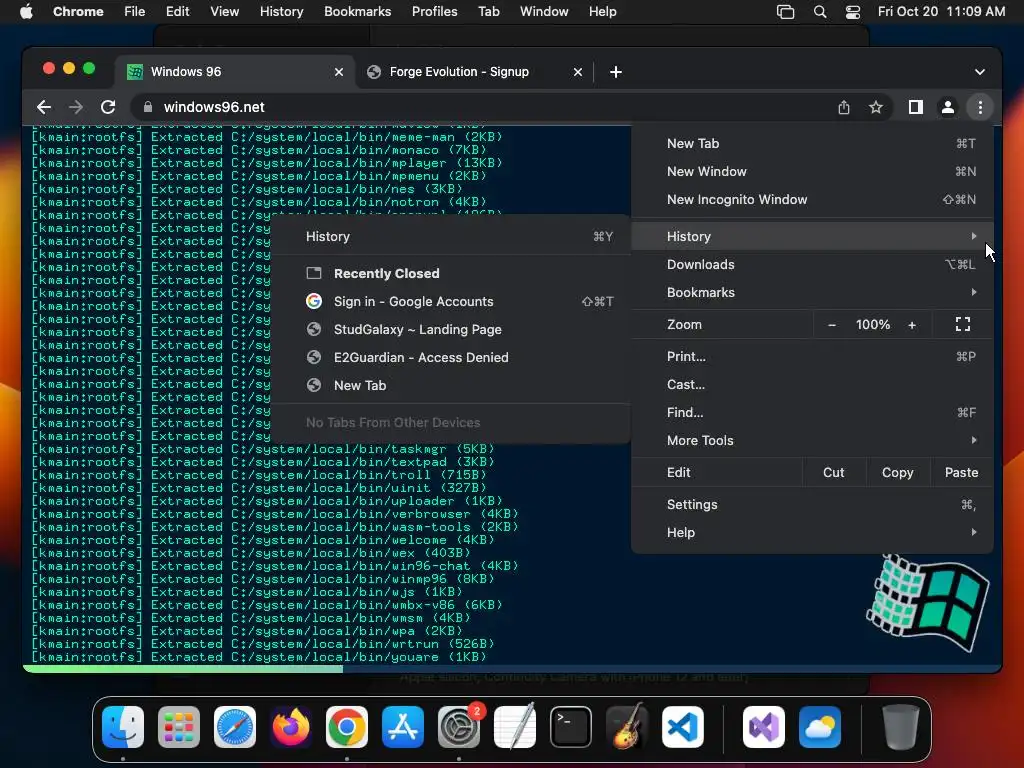Viewport: 1024px width, 768px height.
Task: Open the profile avatar button
Action: (x=948, y=107)
